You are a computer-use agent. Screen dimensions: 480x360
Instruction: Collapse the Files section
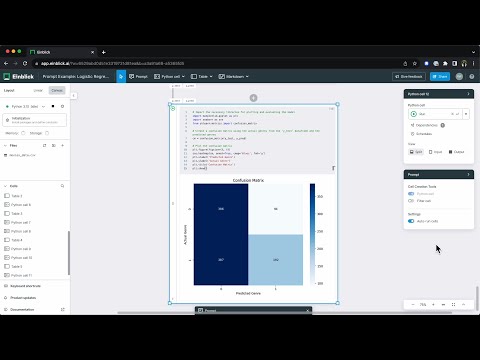tap(5, 145)
